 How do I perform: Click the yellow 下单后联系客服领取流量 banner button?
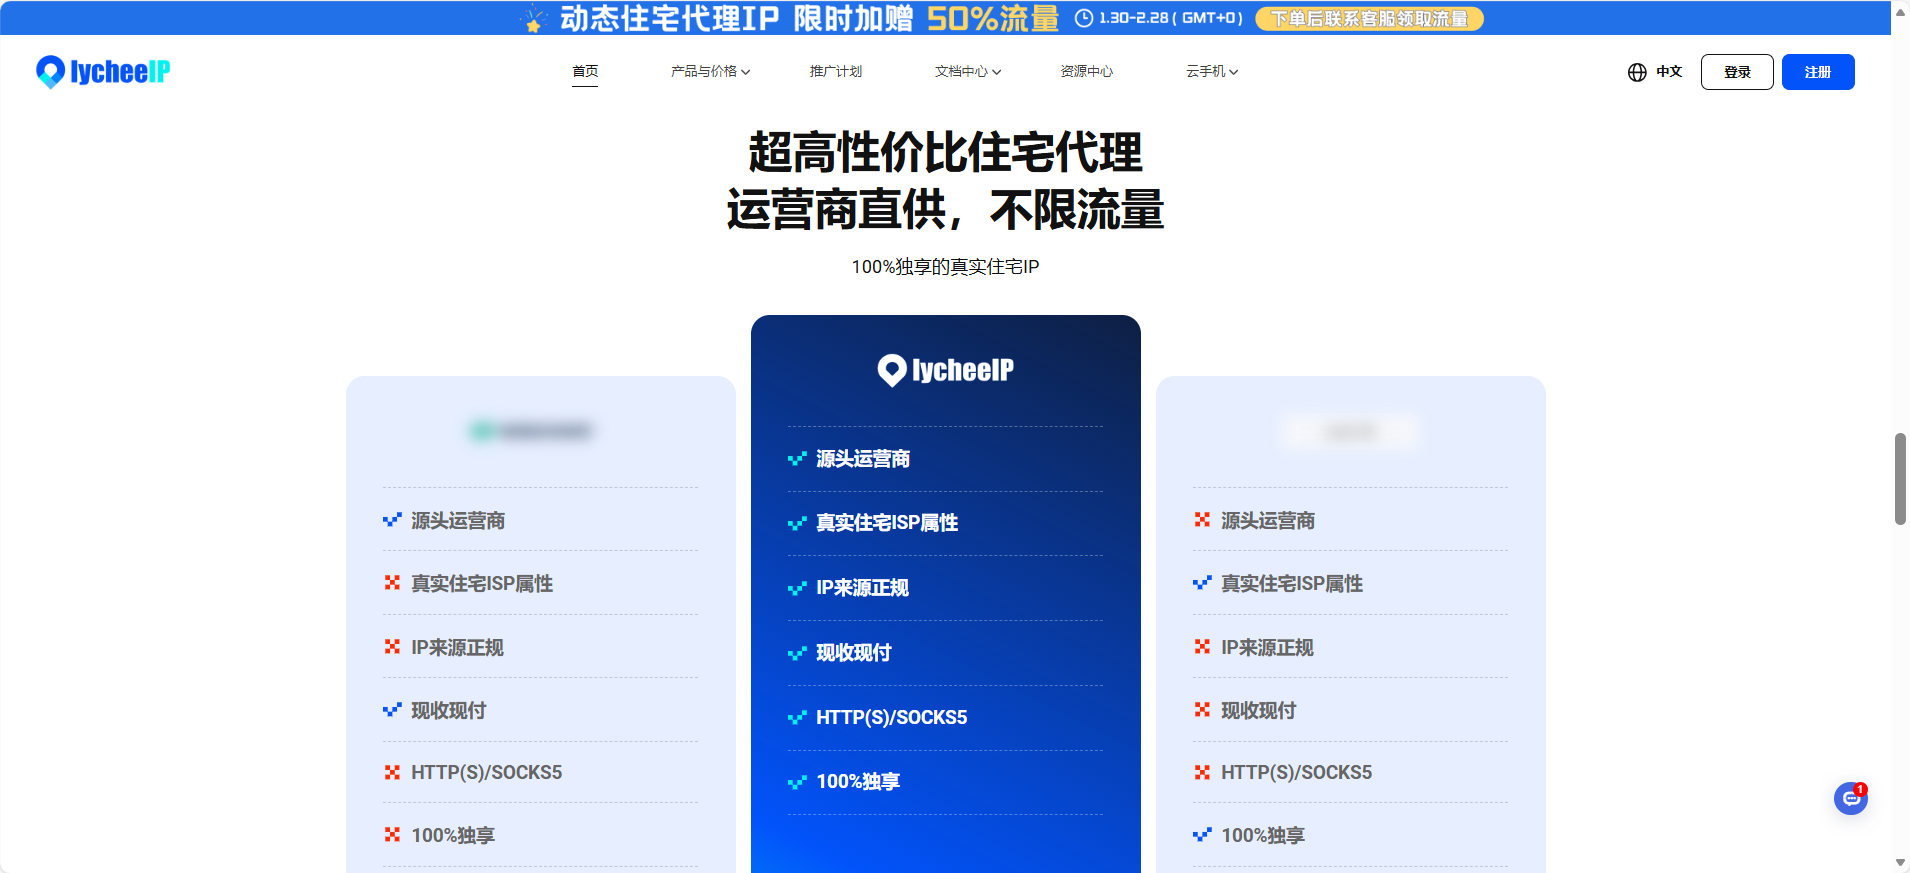1368,18
